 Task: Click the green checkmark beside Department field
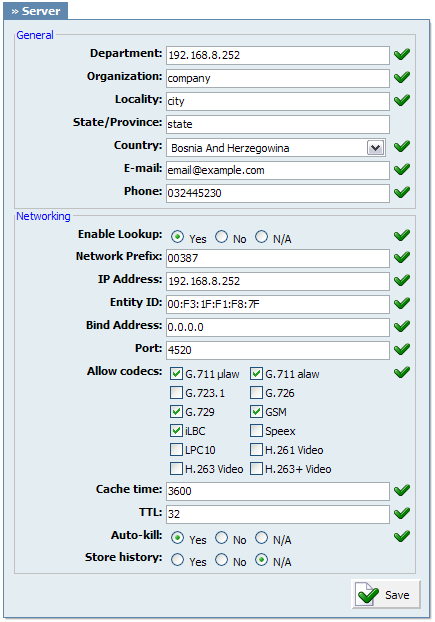[x=402, y=54]
